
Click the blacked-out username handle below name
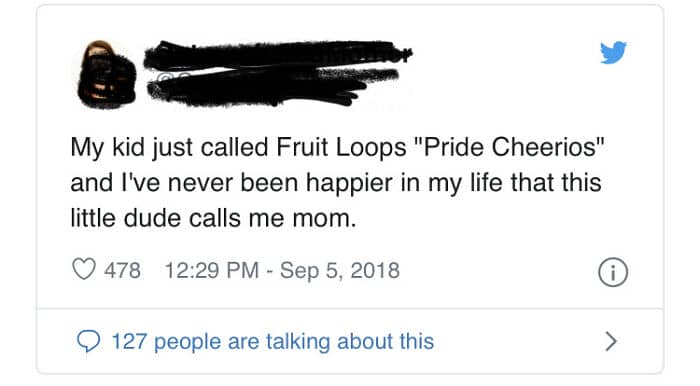point(272,88)
